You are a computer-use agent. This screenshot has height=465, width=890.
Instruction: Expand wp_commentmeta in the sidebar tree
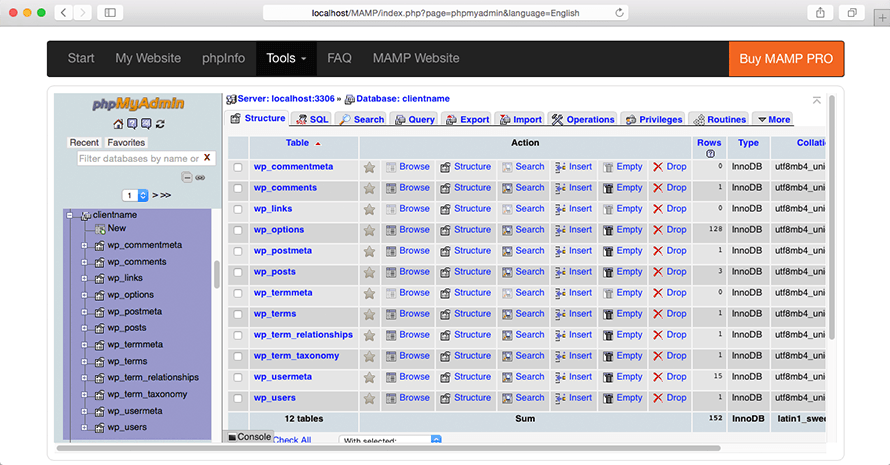click(x=84, y=246)
